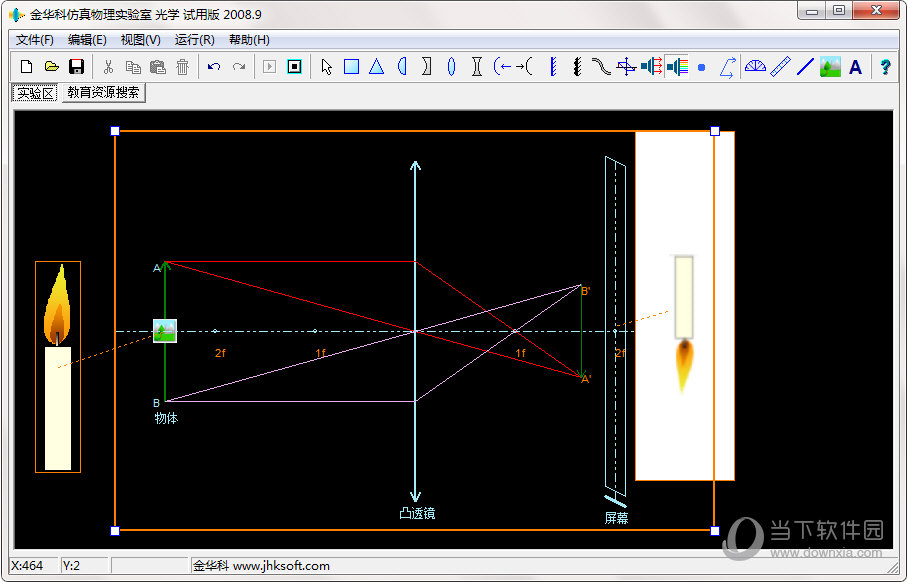Run the simulation with play icon
Image resolution: width=907 pixels, height=582 pixels.
pyautogui.click(x=270, y=67)
